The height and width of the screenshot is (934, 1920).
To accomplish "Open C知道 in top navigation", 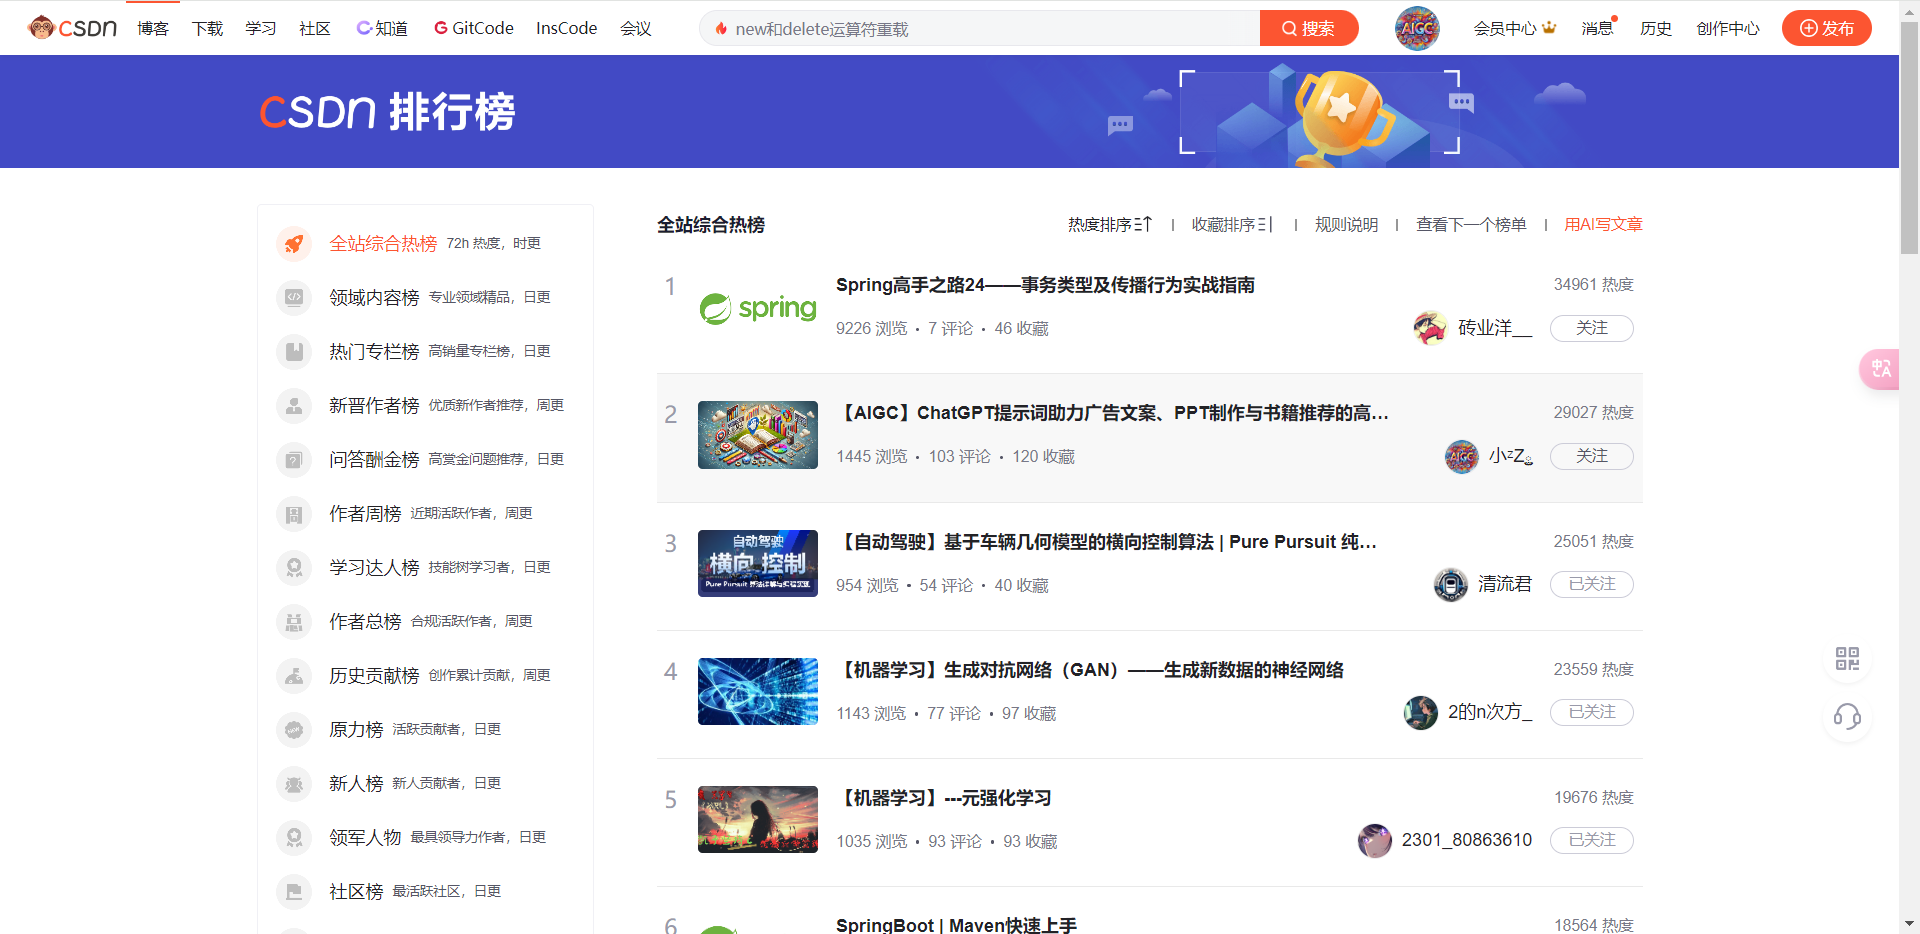I will coord(382,28).
